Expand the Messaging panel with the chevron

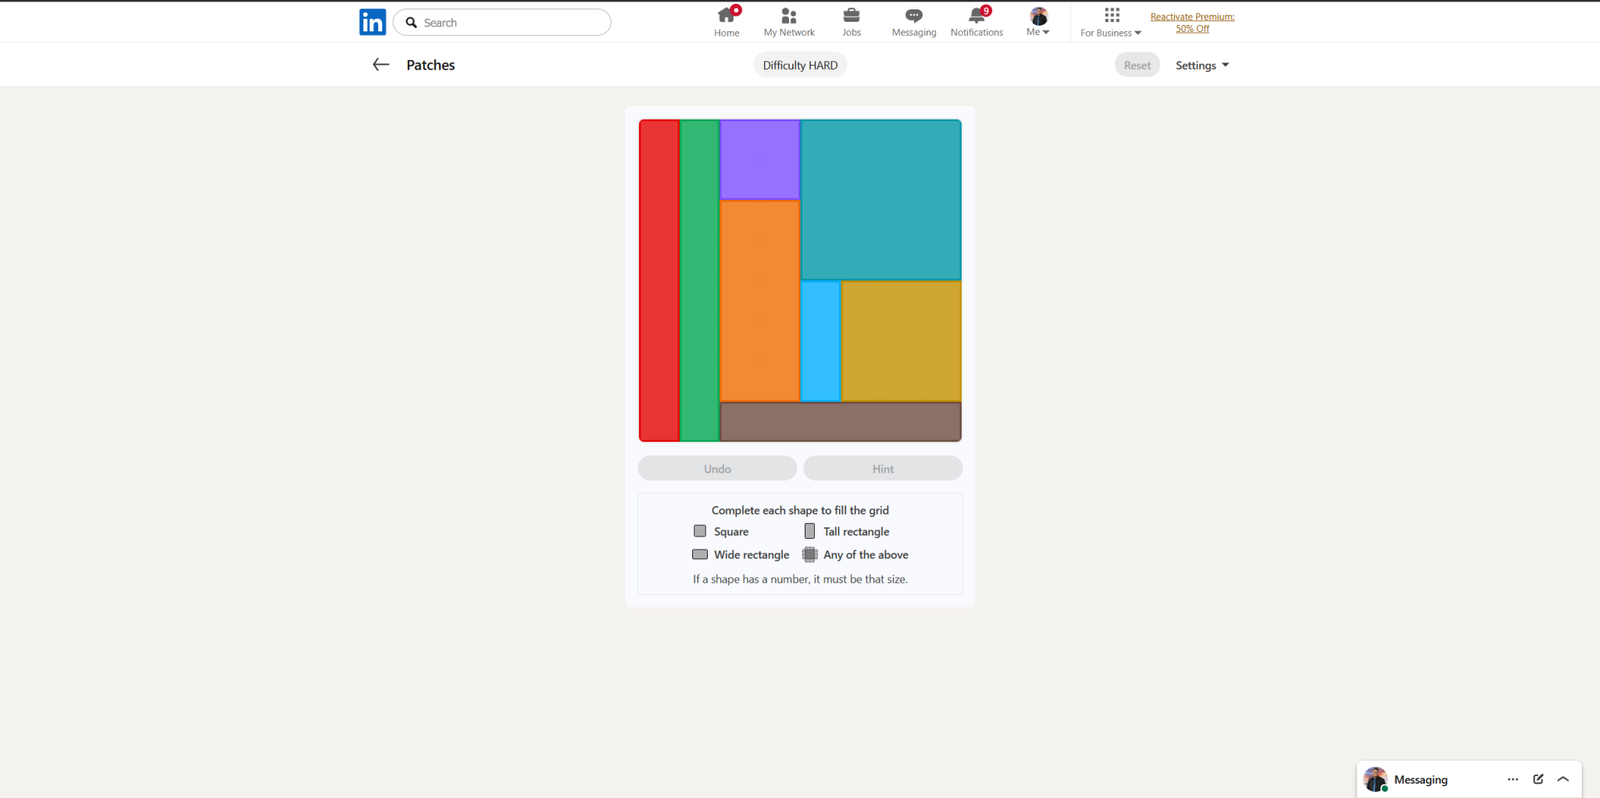[x=1563, y=779]
